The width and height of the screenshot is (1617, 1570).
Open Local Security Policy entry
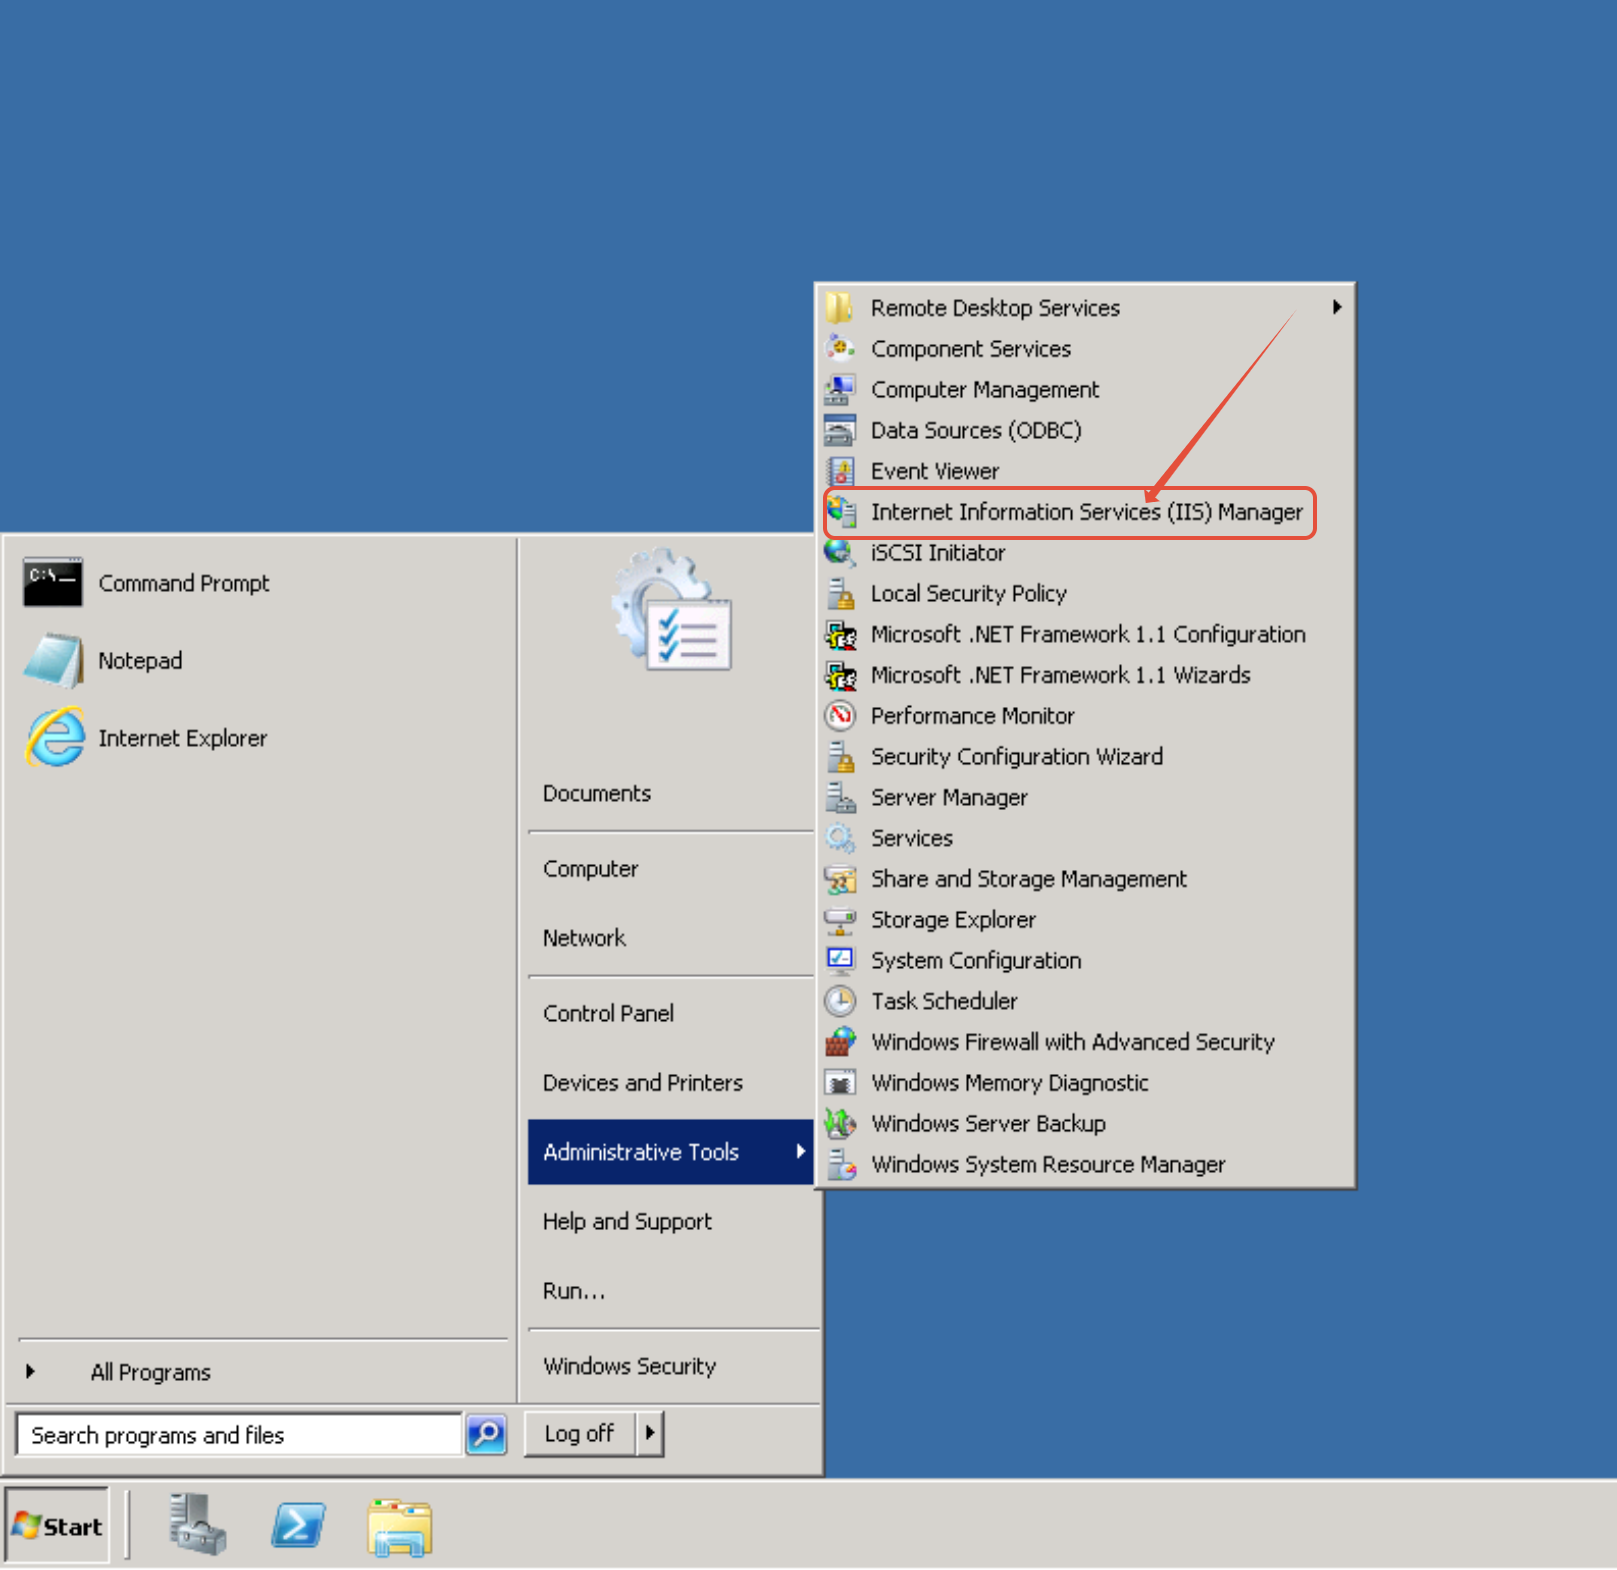point(1086,593)
